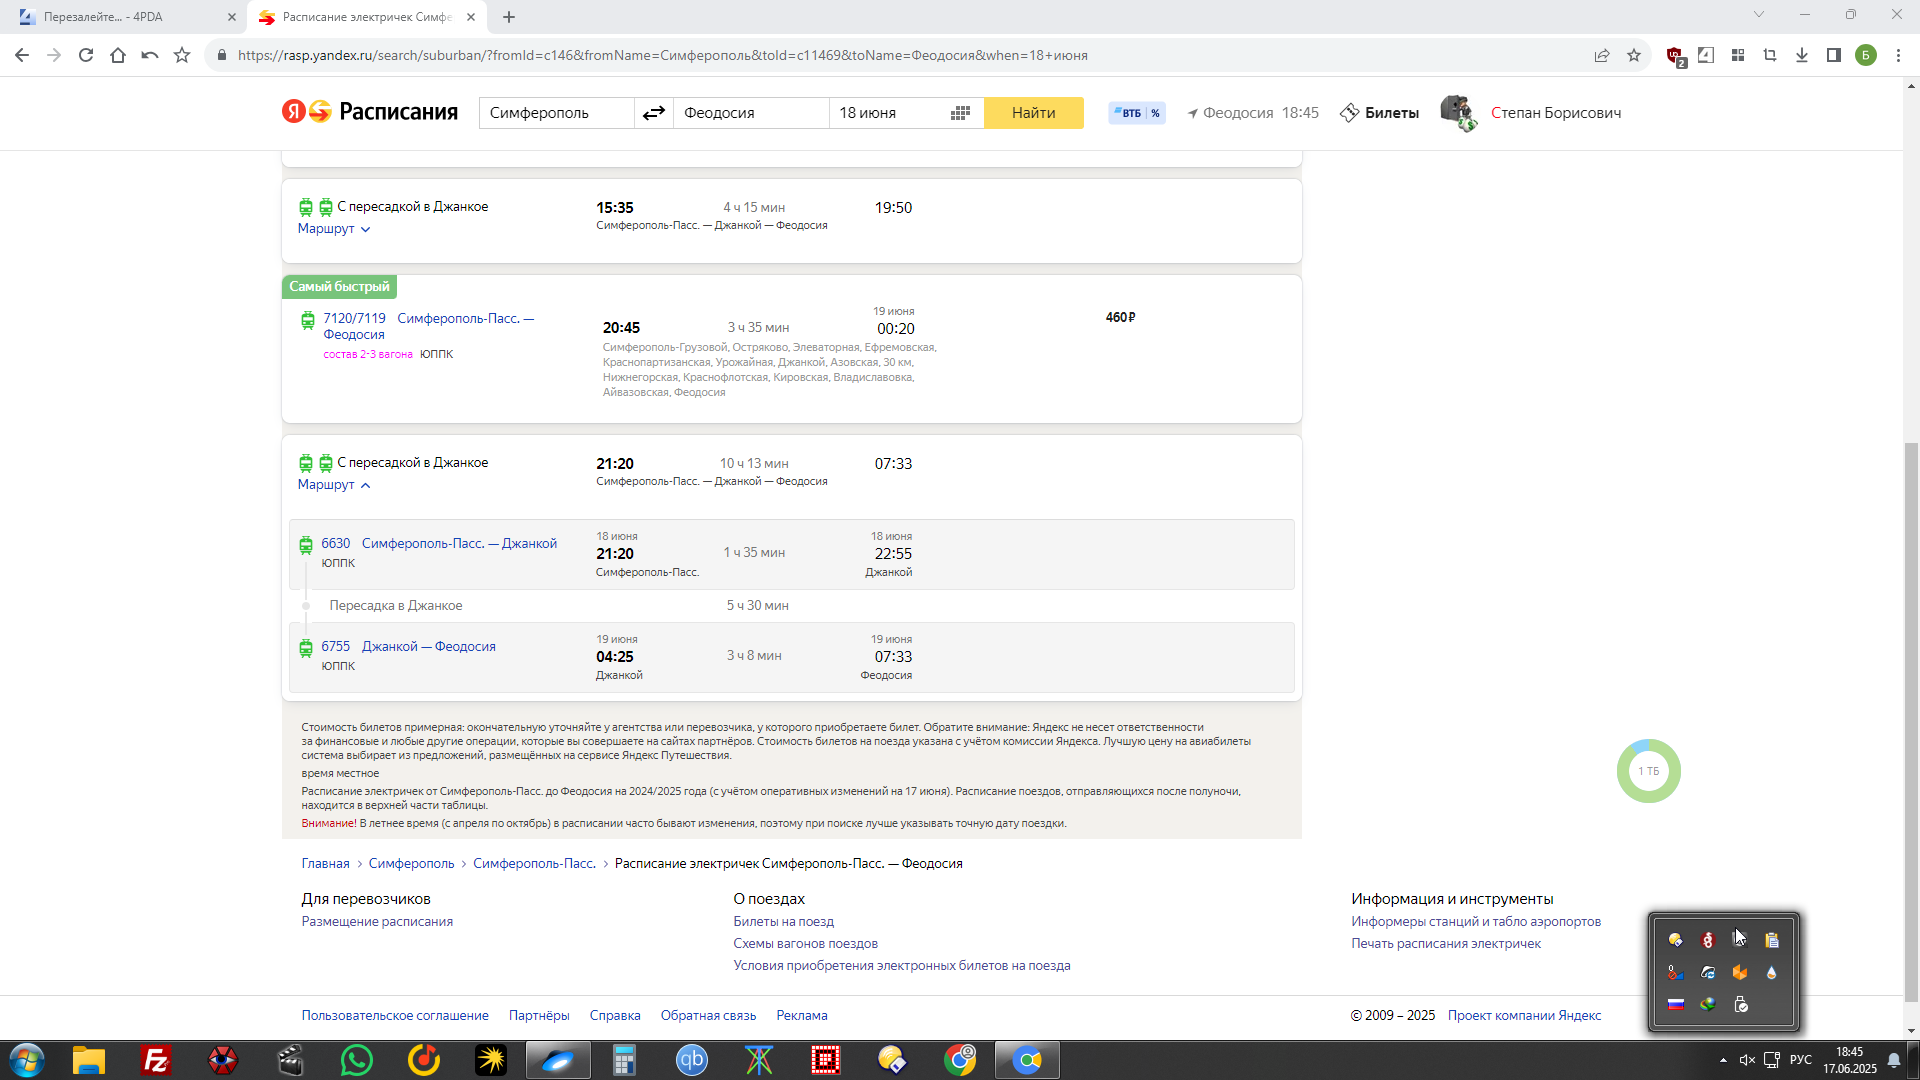Viewport: 1920px width, 1080px height.
Task: Go to the browser home page
Action: (118, 55)
